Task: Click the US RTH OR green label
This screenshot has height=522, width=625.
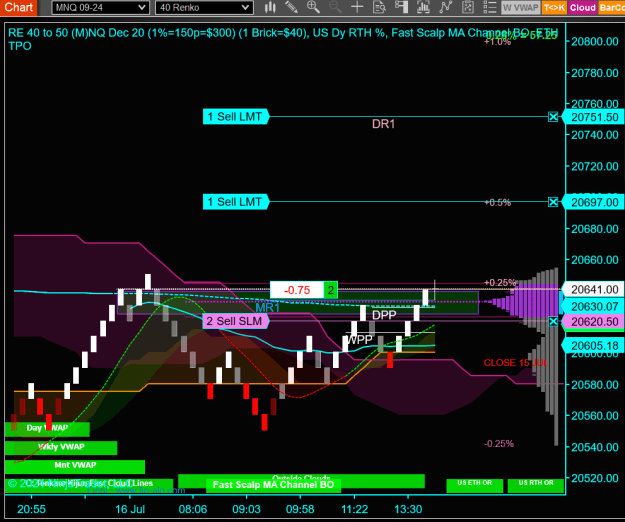Action: click(x=536, y=484)
